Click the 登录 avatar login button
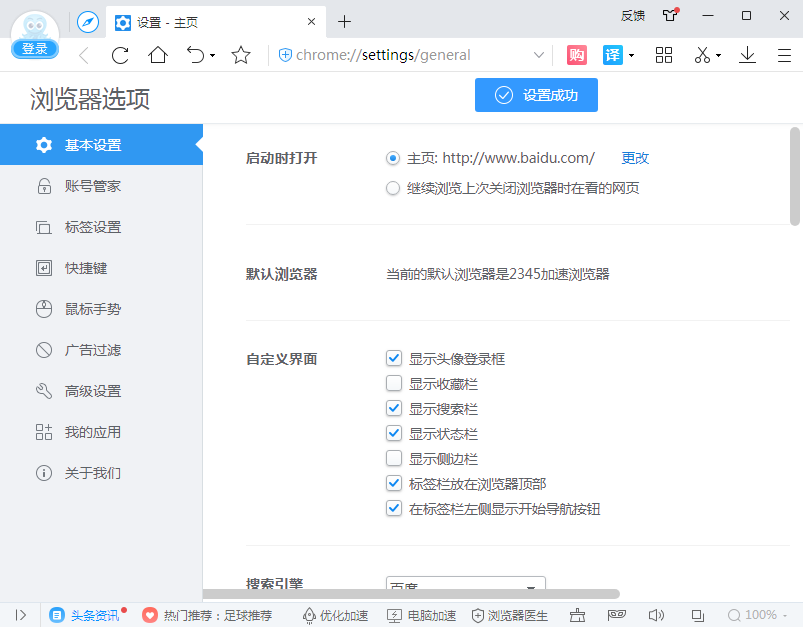The height and width of the screenshot is (627, 803). (x=35, y=49)
